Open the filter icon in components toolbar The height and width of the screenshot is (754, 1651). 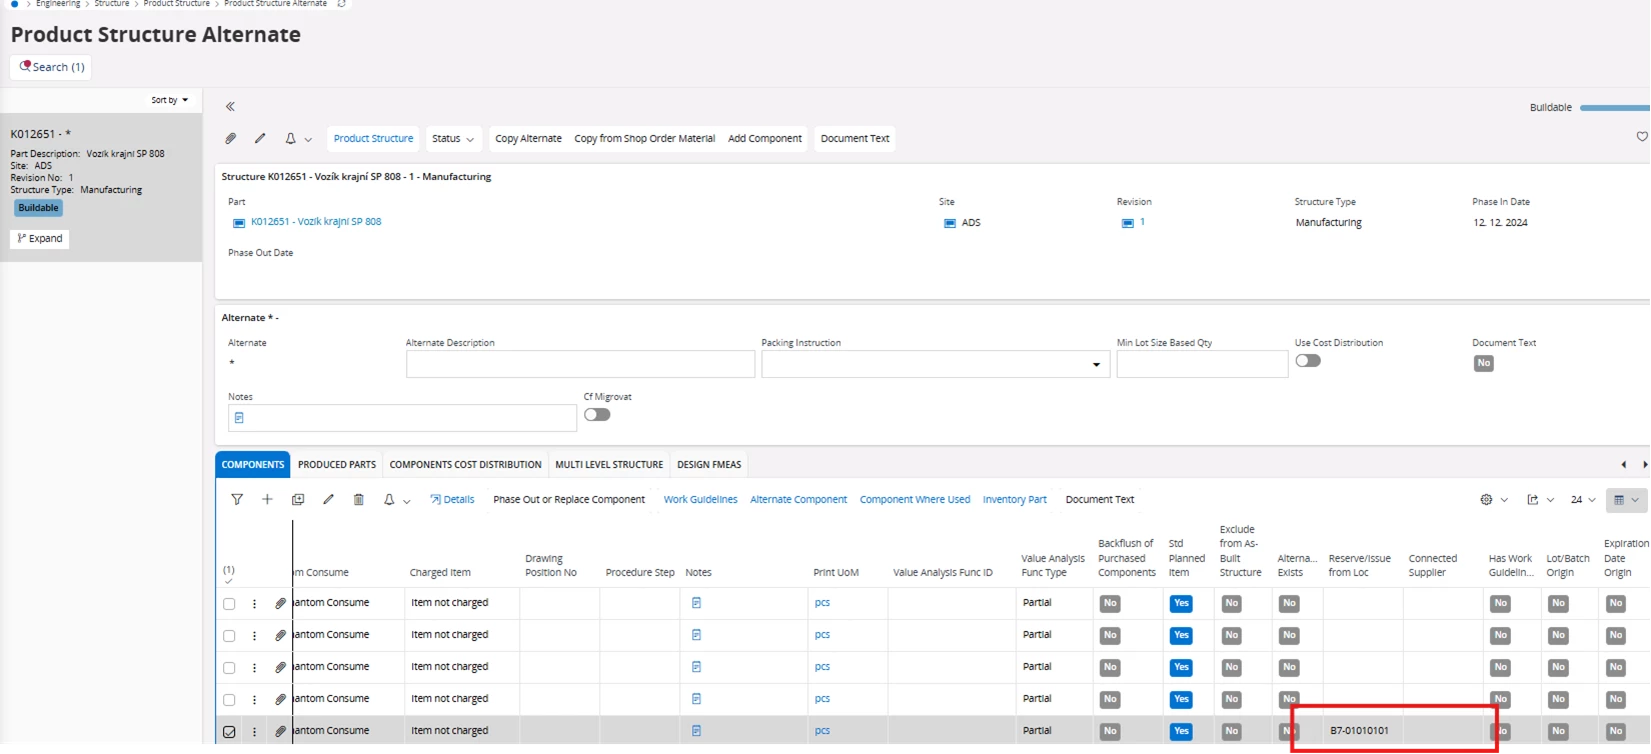click(237, 499)
